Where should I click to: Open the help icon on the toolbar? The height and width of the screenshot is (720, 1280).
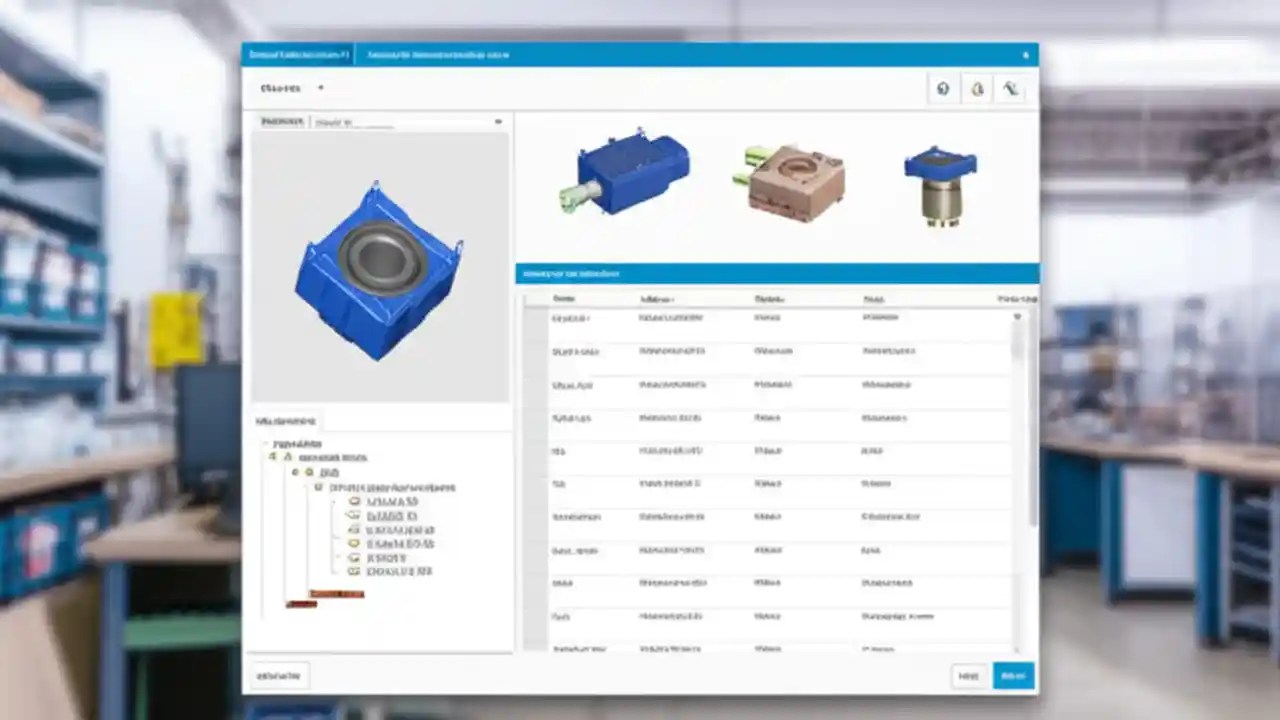[x=942, y=89]
